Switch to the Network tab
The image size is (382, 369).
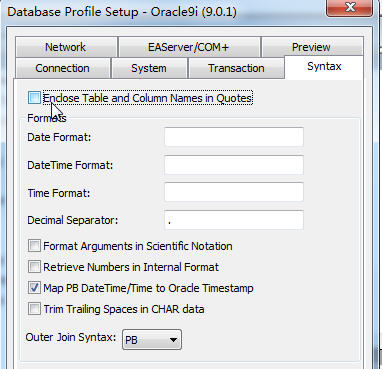click(x=66, y=47)
